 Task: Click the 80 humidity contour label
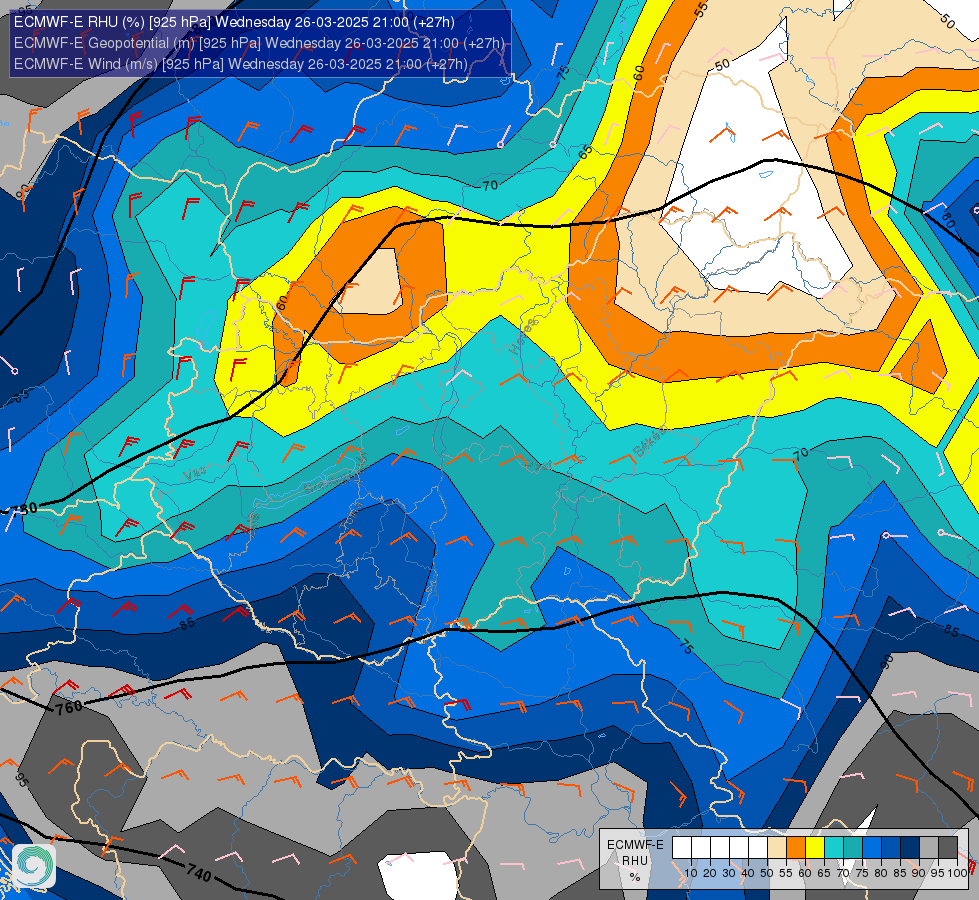click(x=948, y=220)
